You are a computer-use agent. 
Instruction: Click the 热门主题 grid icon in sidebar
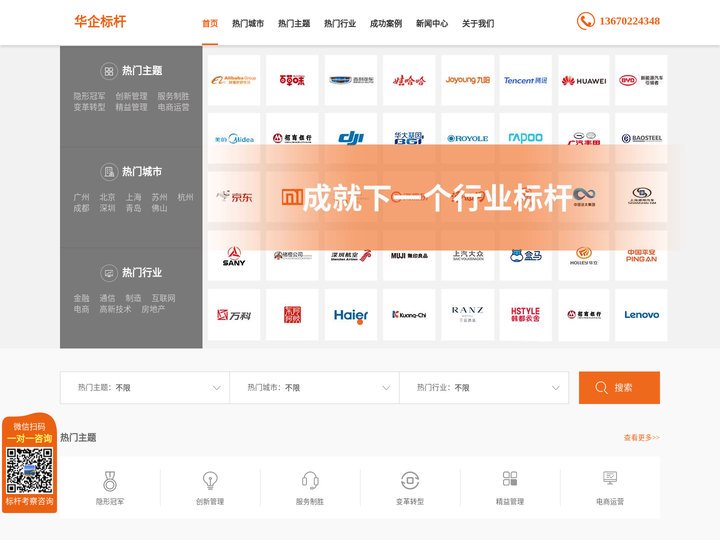click(109, 71)
